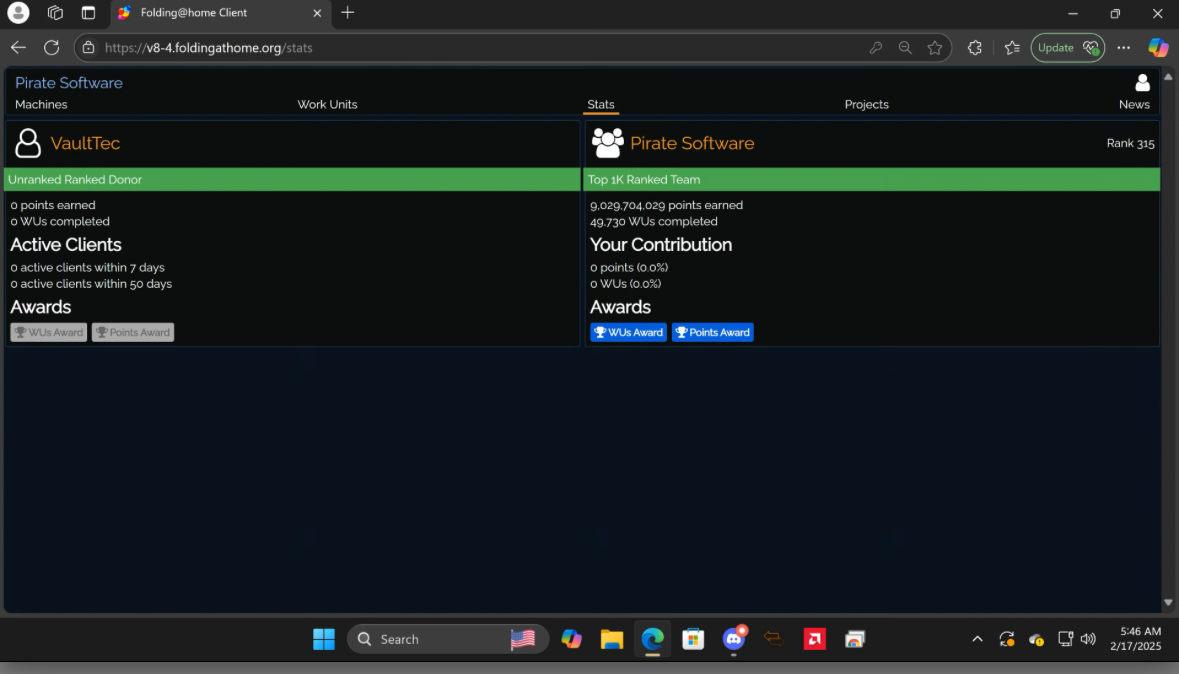This screenshot has height=674, width=1179.
Task: Open a new browser tab
Action: [x=347, y=13]
